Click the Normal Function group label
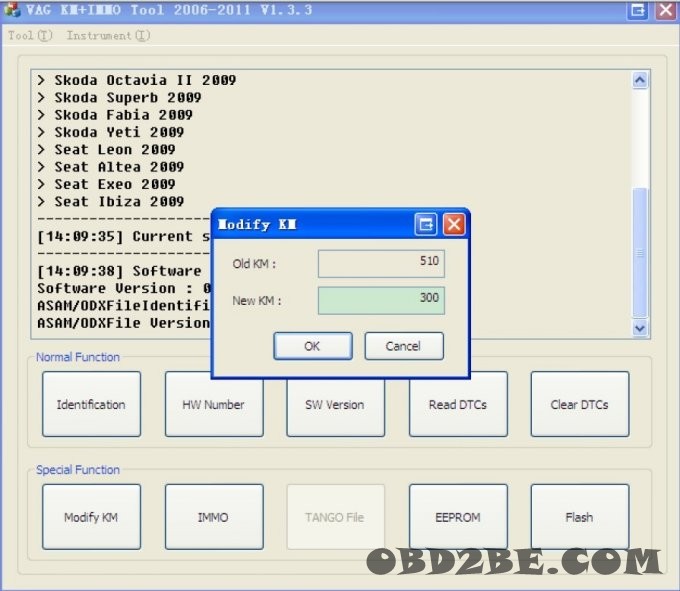680x591 pixels. (78, 357)
